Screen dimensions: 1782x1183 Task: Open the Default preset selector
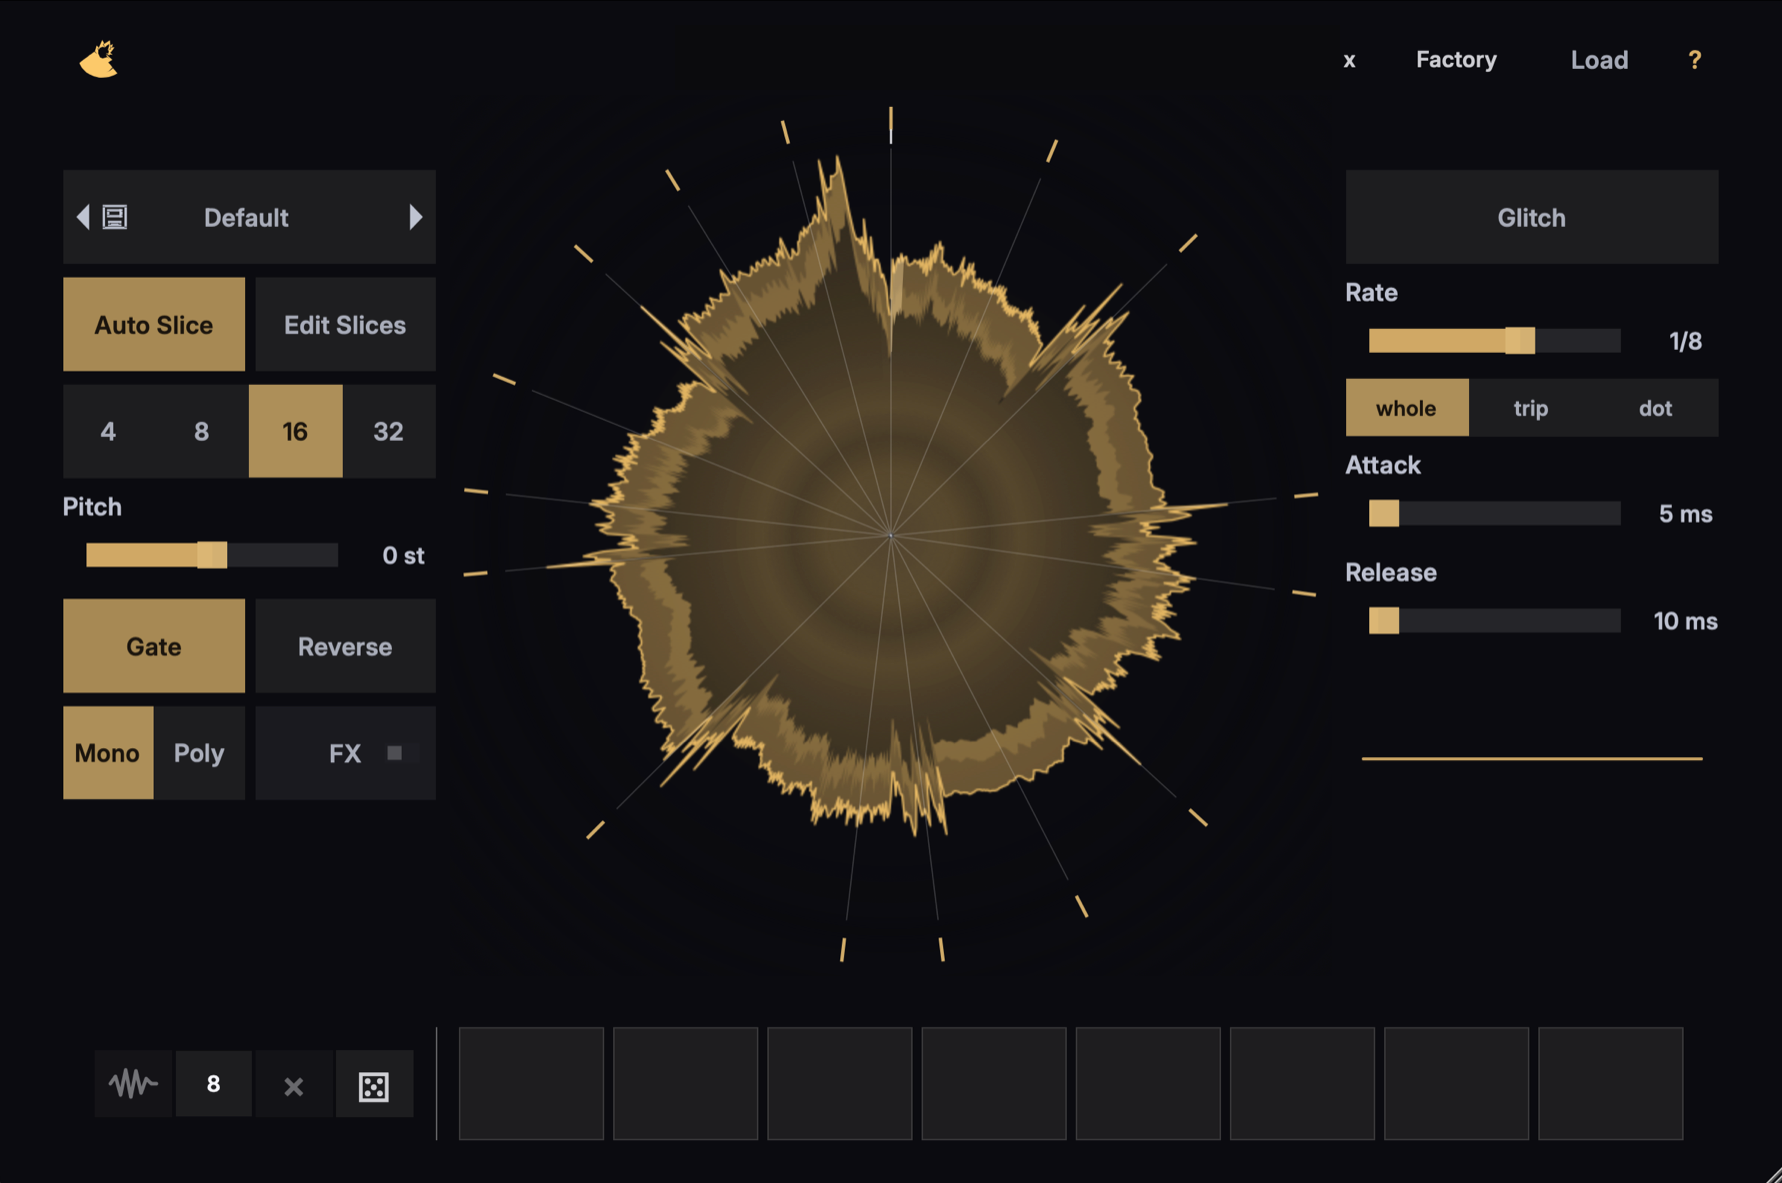[x=247, y=217]
